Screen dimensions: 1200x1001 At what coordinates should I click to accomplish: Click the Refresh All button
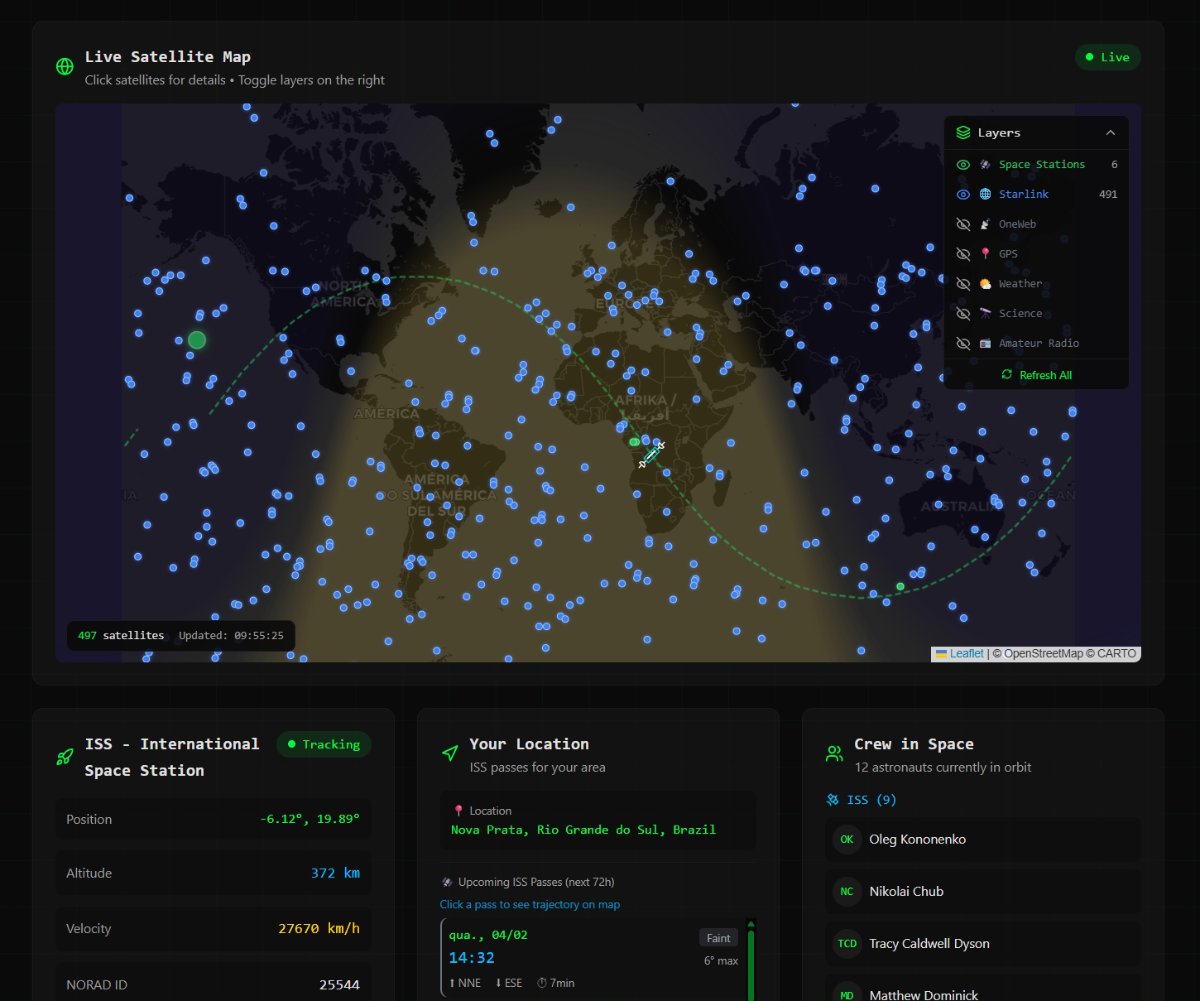1036,374
